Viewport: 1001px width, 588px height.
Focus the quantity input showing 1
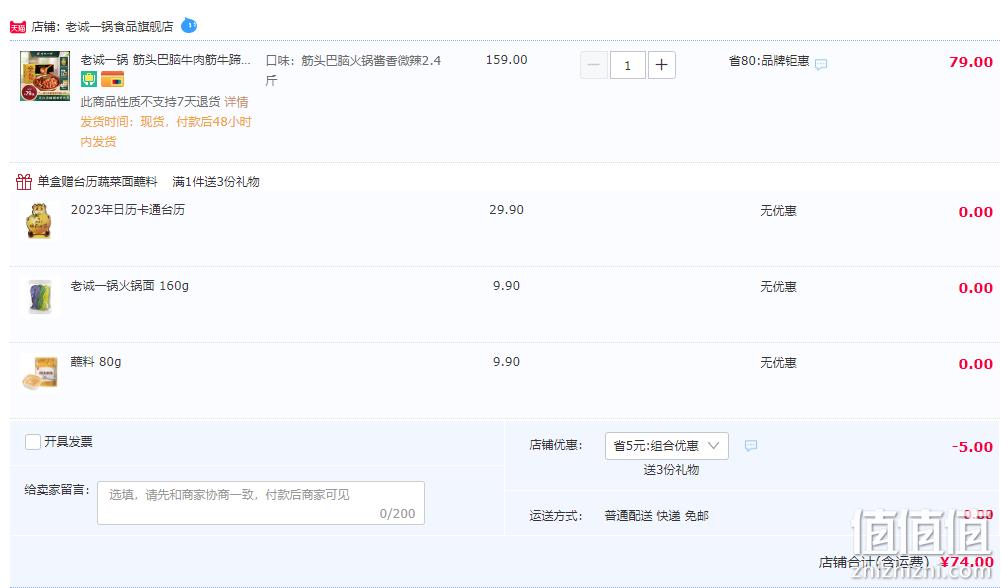pos(628,65)
